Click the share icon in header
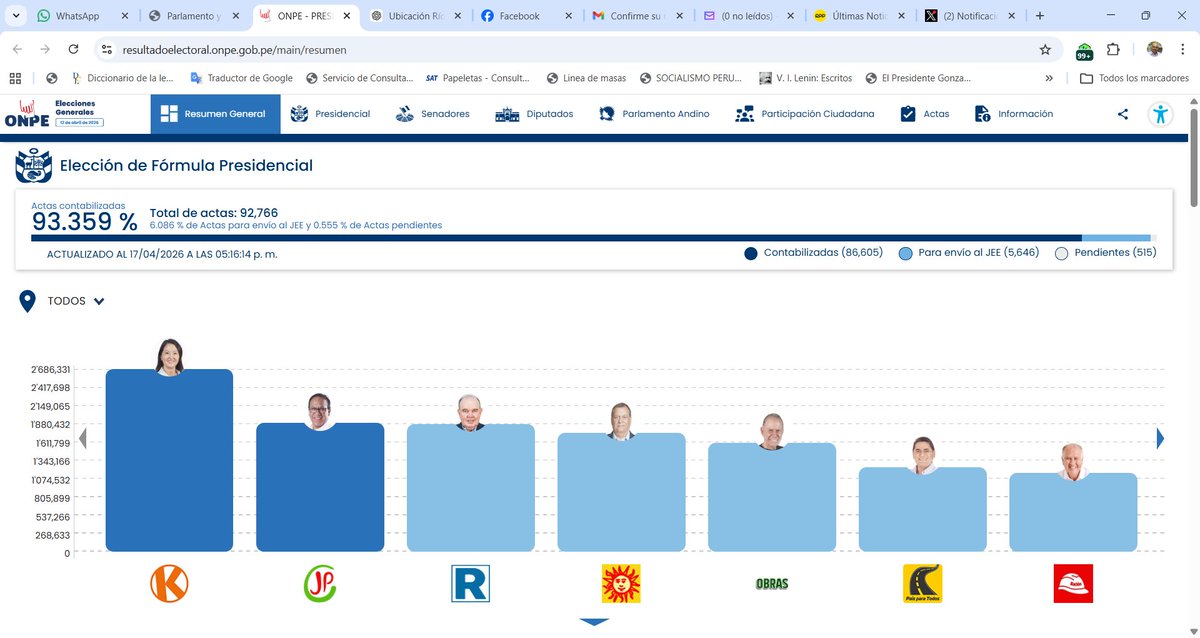The image size is (1200, 638). (1123, 114)
